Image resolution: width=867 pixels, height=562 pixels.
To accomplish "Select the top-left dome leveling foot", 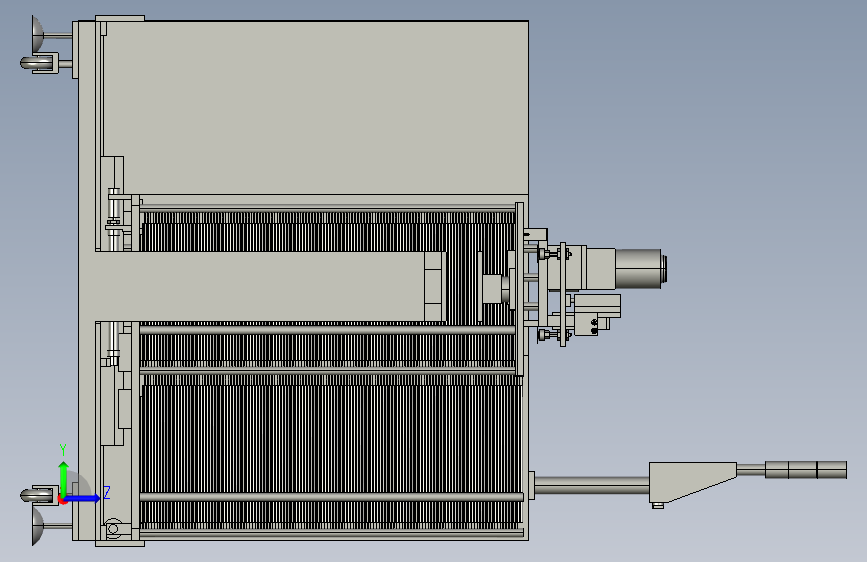I will click(37, 35).
